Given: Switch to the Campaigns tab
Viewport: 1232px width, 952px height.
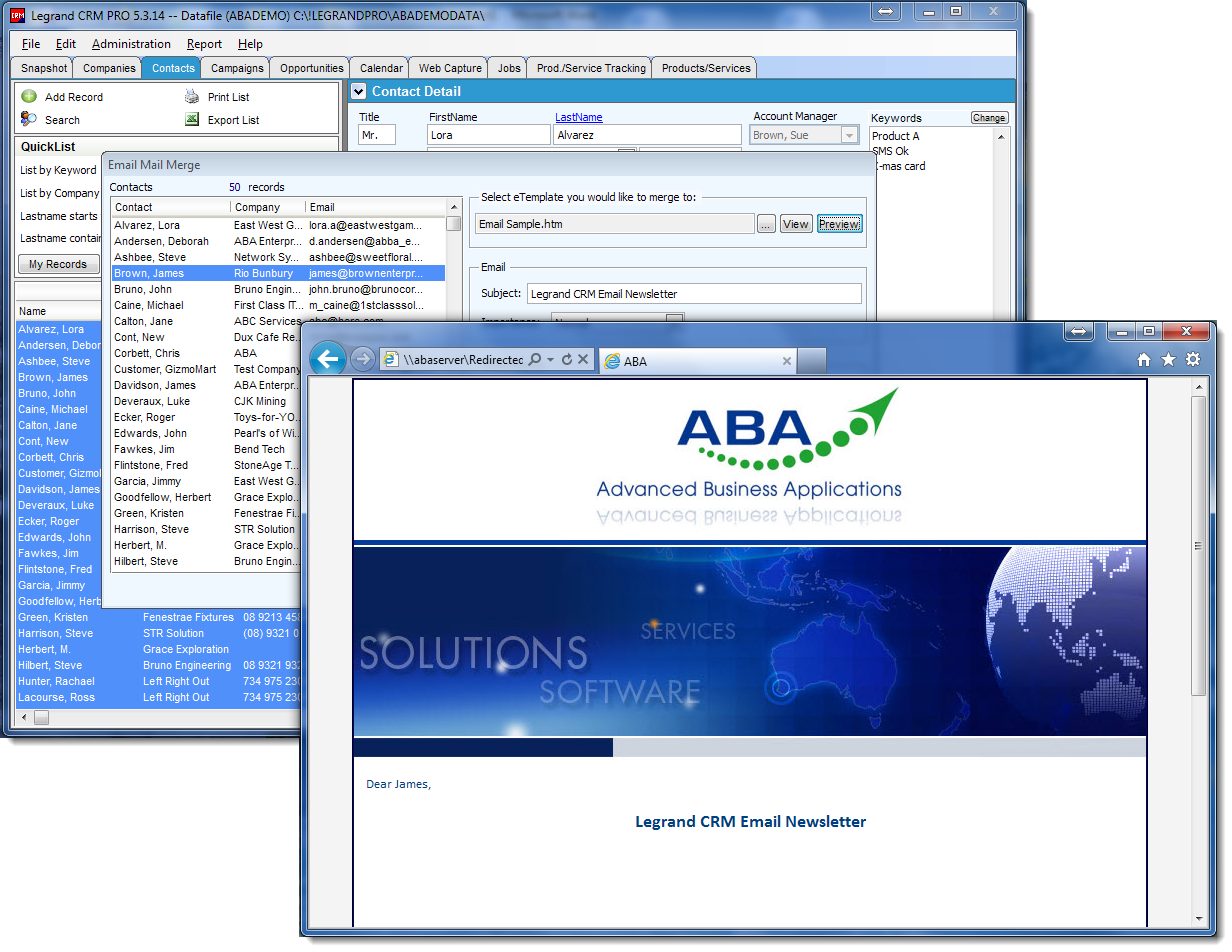Looking at the screenshot, I should [237, 68].
